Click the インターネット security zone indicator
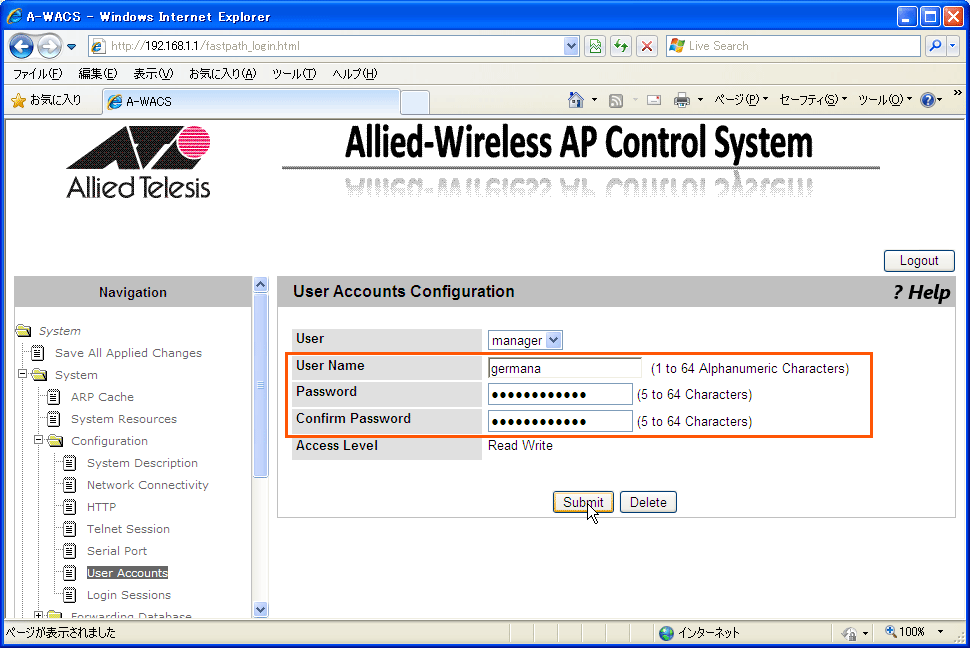The image size is (970, 648). (699, 633)
